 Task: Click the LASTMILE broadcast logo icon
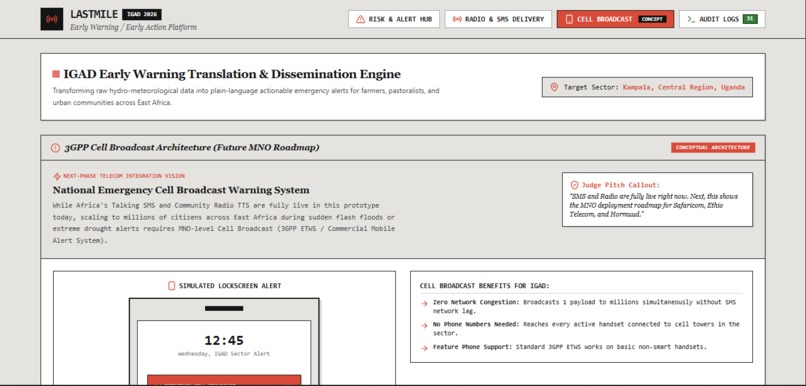(51, 19)
